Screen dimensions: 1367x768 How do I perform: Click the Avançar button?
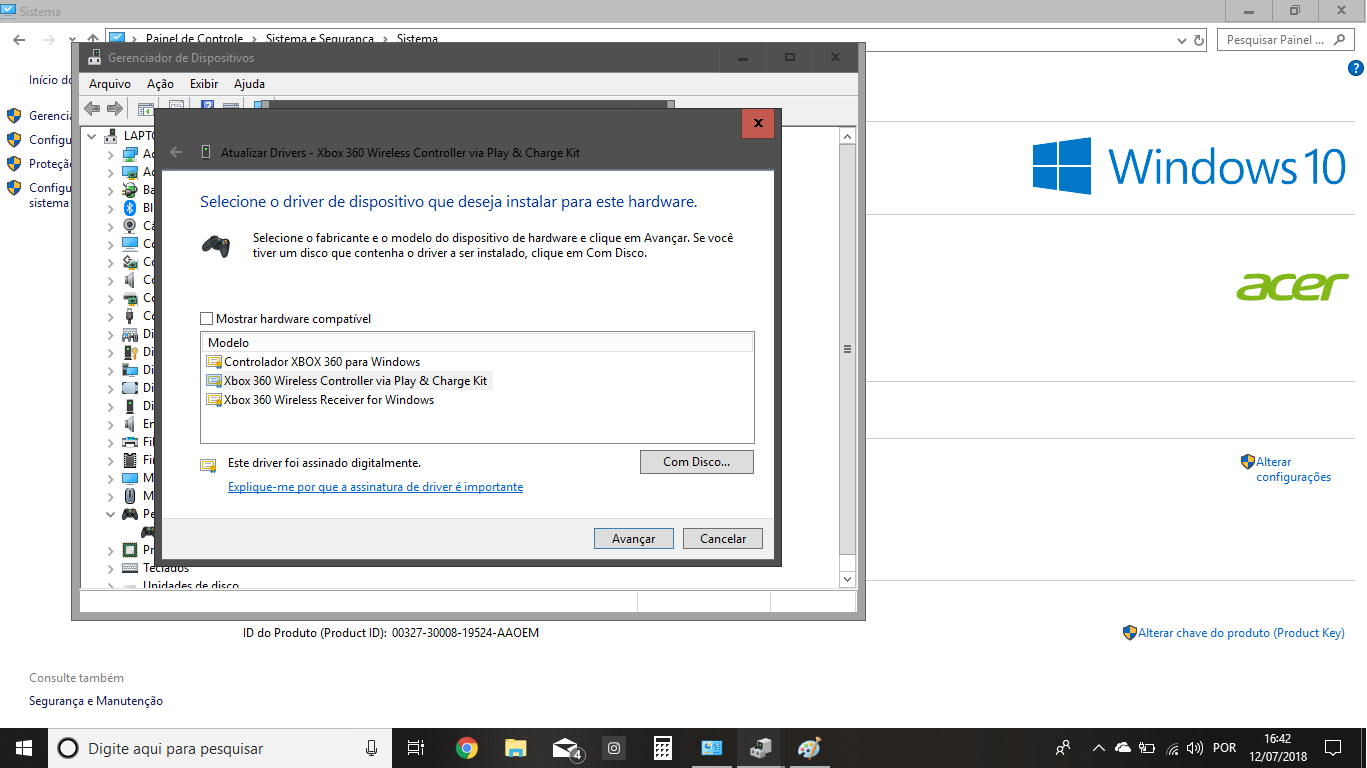[x=633, y=538]
